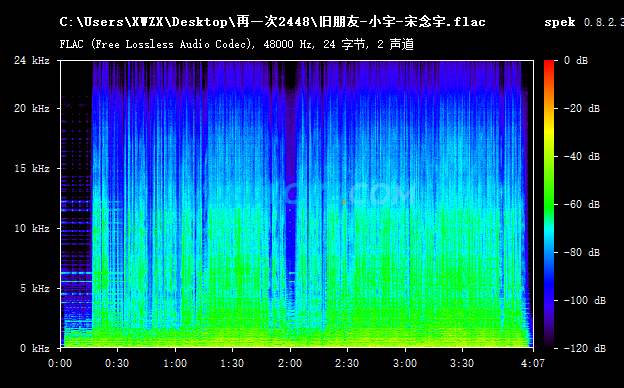Click the spek version label
Image resolution: width=624 pixels, height=388 pixels.
(584, 22)
